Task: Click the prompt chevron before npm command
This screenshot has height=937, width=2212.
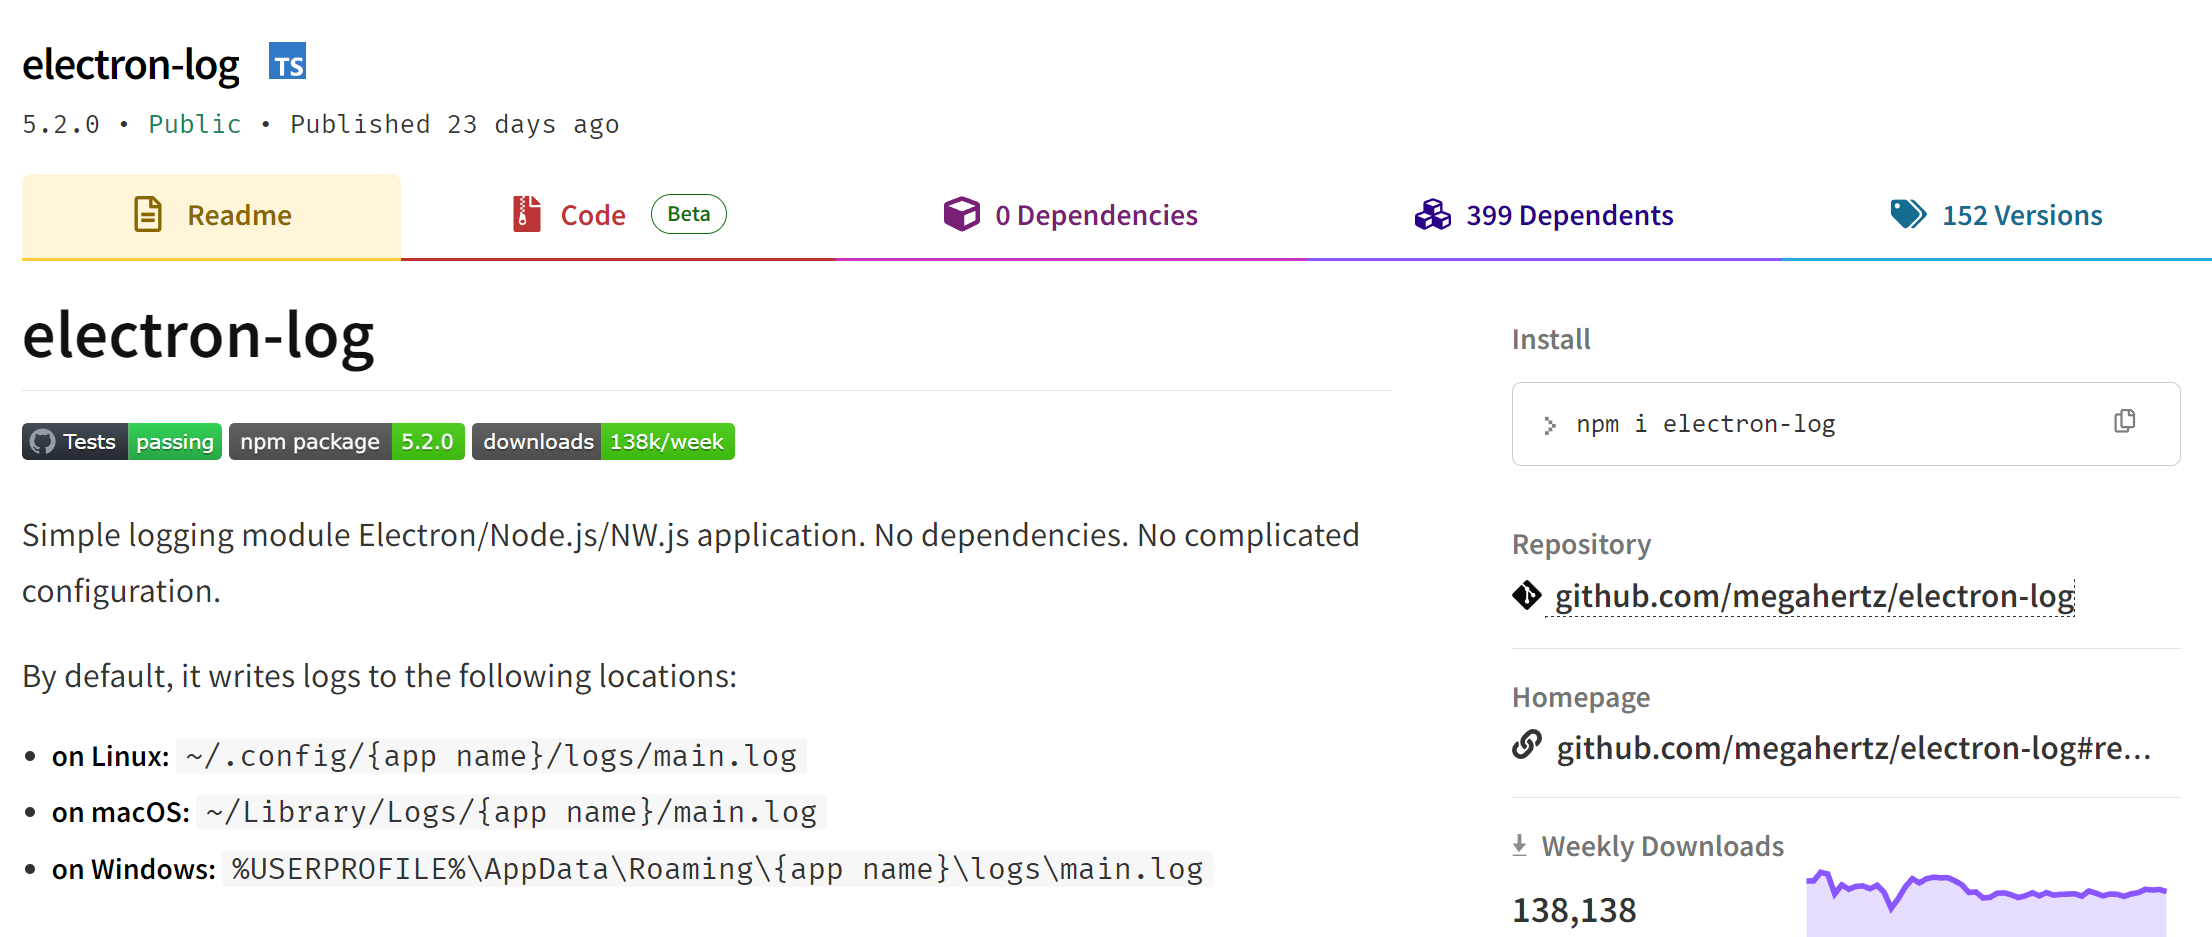Action: pyautogui.click(x=1549, y=426)
